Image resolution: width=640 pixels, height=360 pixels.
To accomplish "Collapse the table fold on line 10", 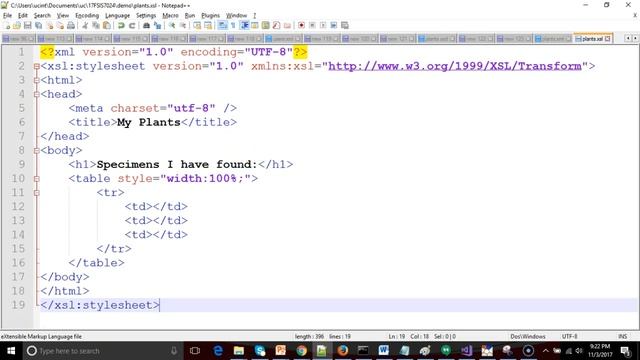I will pos(37,179).
